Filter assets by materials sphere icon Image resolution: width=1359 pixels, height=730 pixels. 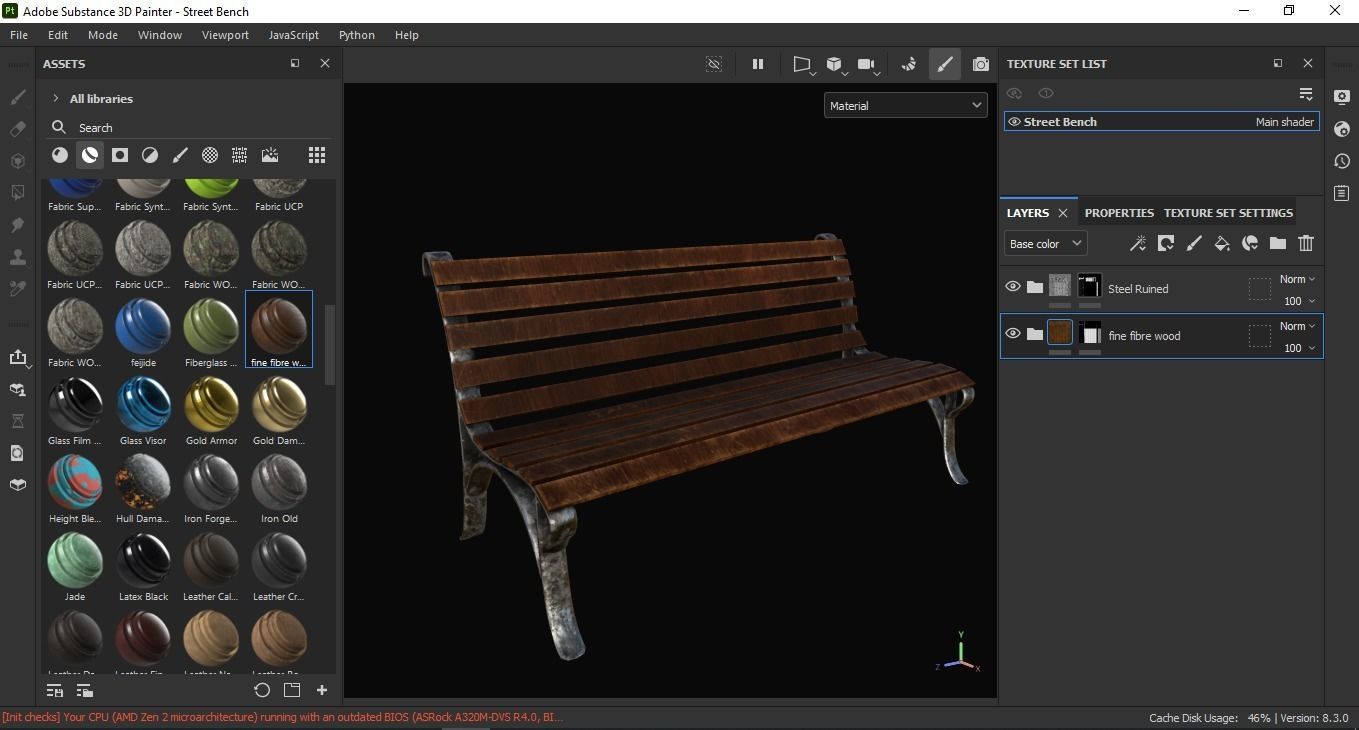coord(60,155)
